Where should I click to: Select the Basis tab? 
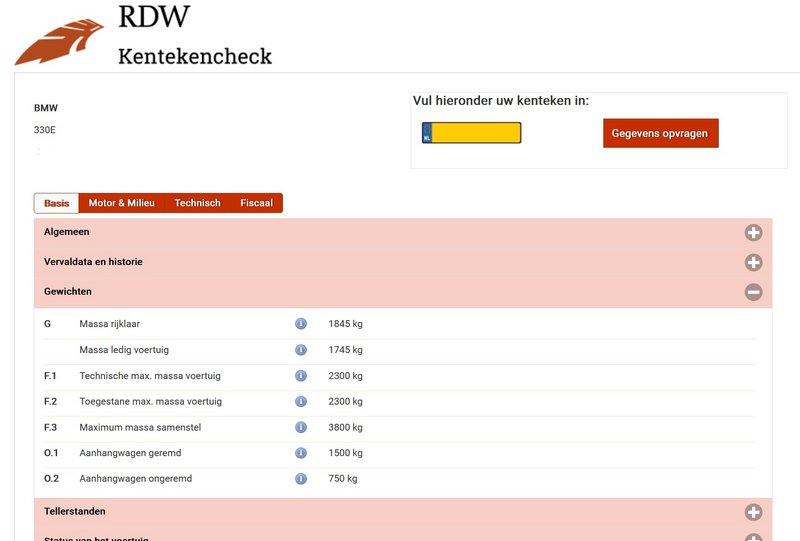click(x=57, y=203)
